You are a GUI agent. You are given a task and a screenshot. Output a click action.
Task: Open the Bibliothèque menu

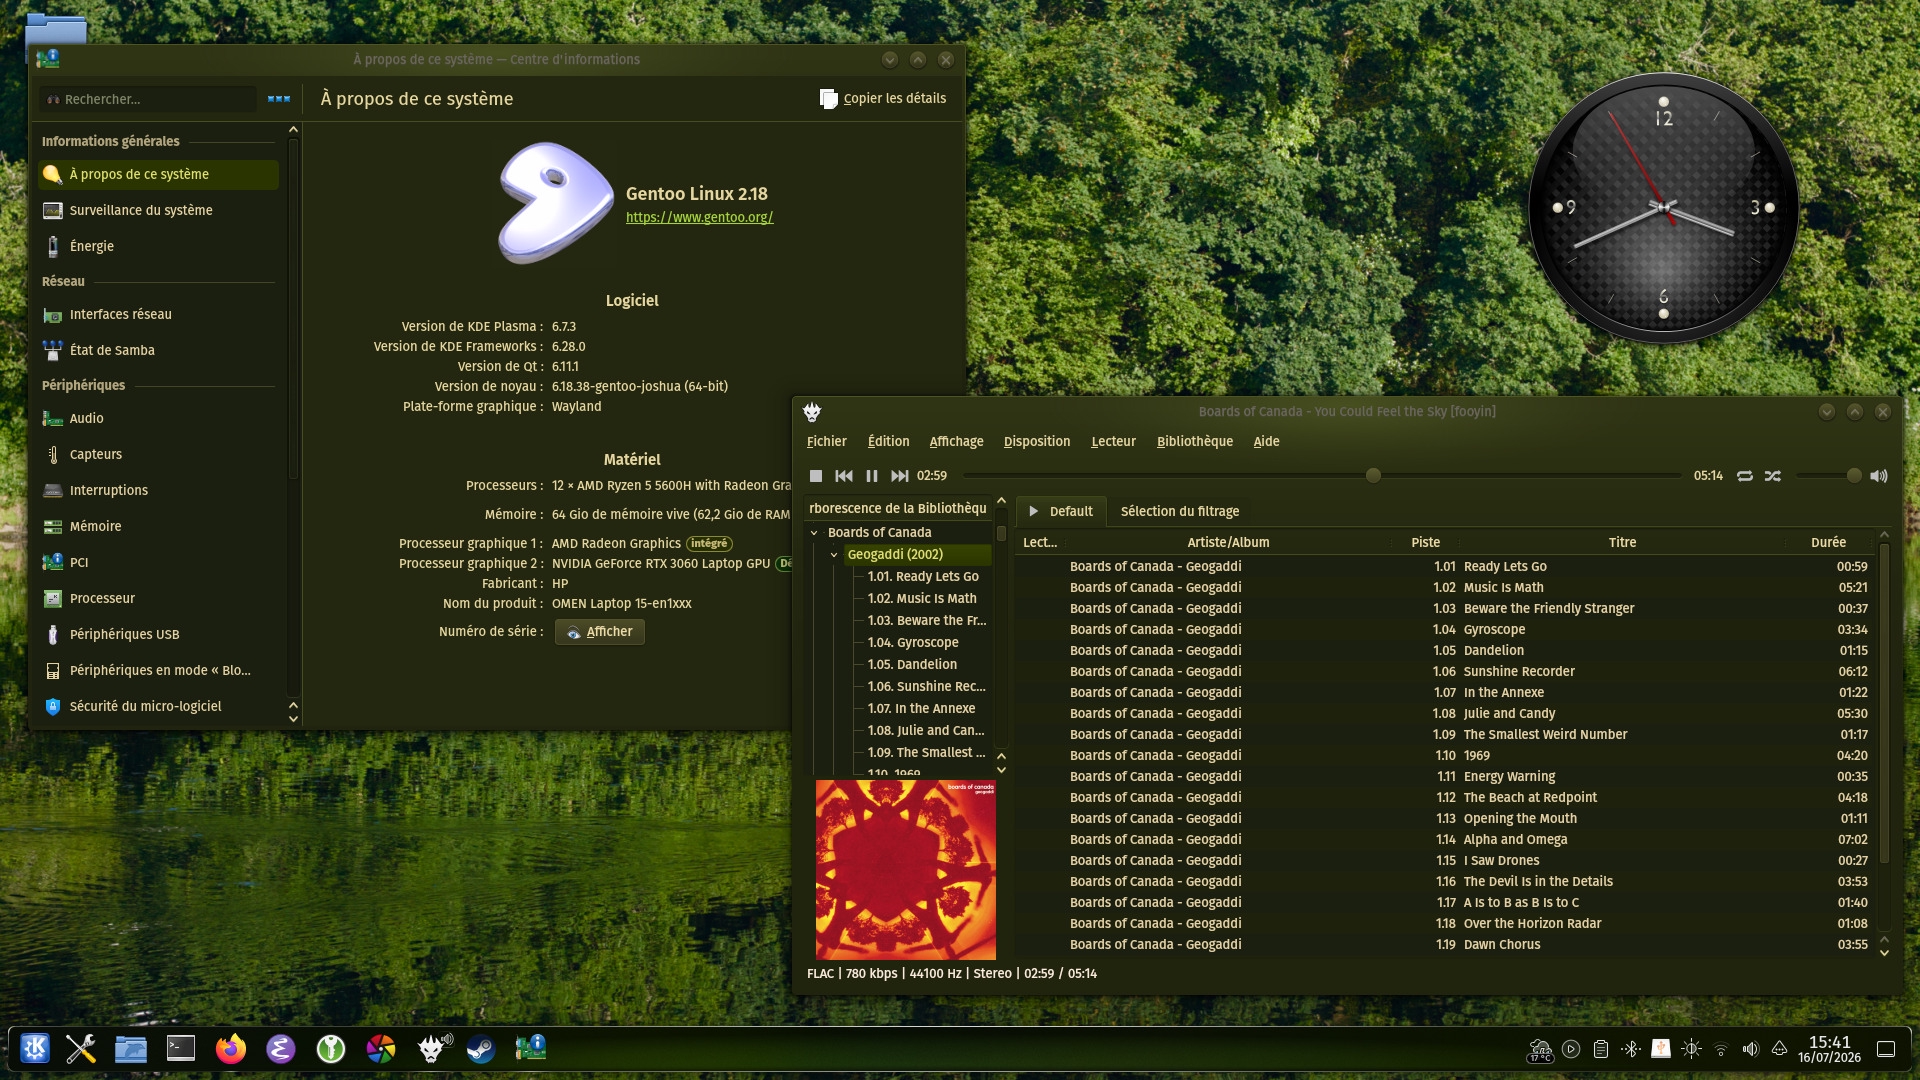(1195, 441)
